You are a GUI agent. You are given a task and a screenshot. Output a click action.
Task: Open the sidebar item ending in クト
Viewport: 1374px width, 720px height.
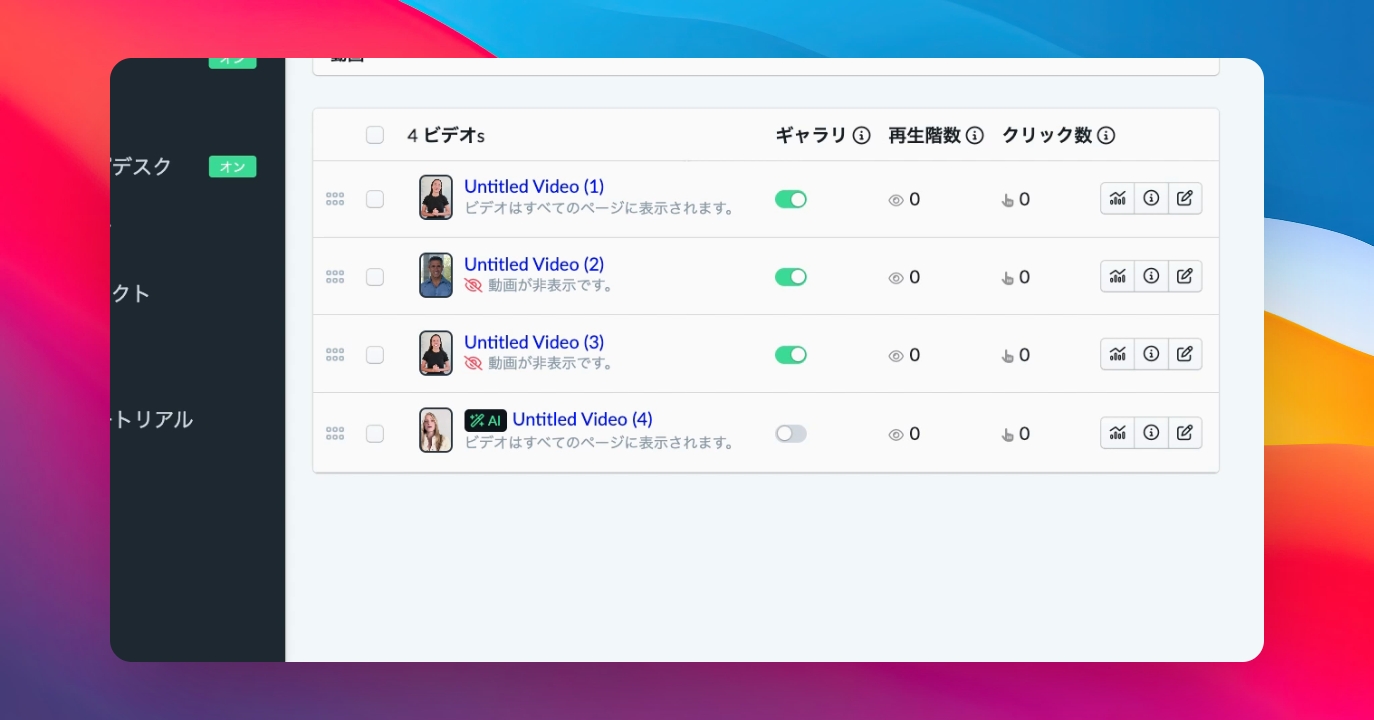click(130, 293)
